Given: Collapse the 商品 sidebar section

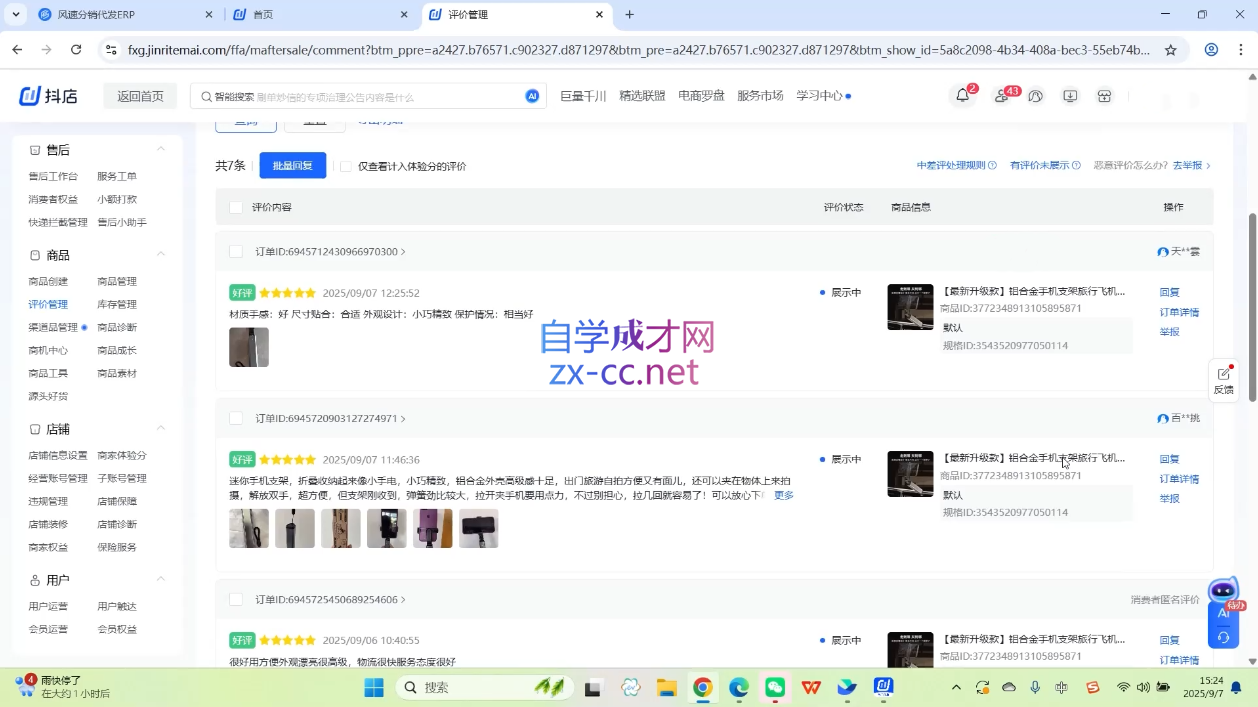Looking at the screenshot, I should click(160, 255).
